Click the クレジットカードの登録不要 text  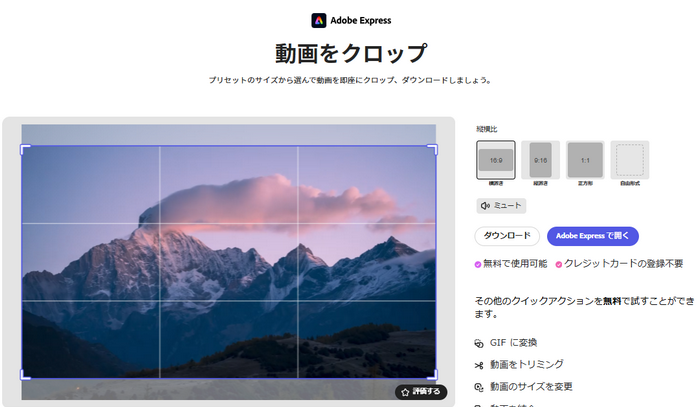tap(623, 264)
